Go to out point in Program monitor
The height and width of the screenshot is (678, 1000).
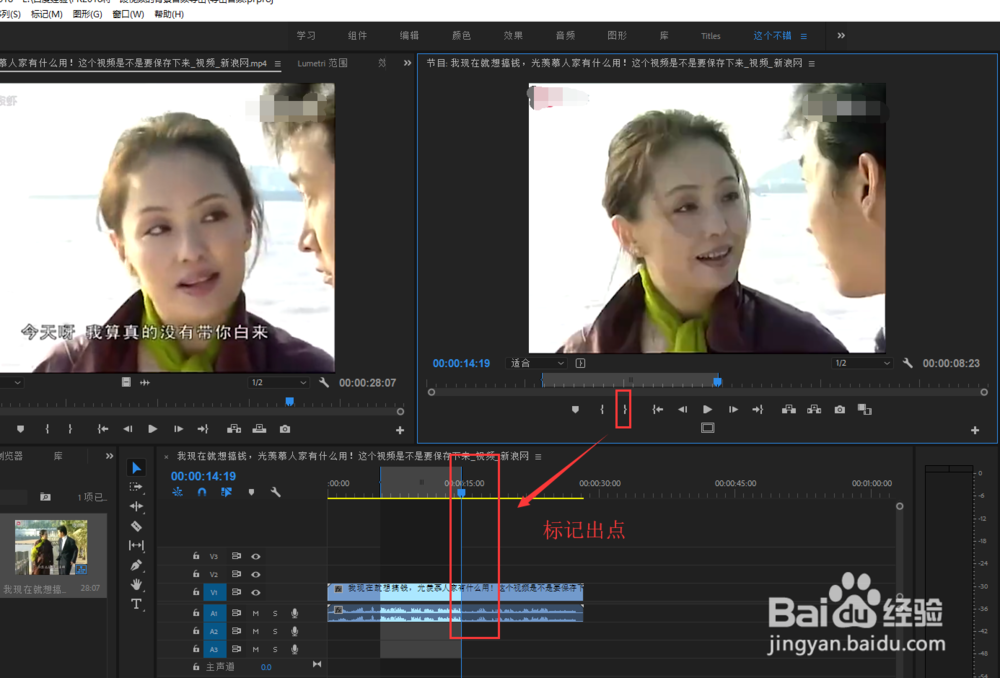[x=758, y=409]
